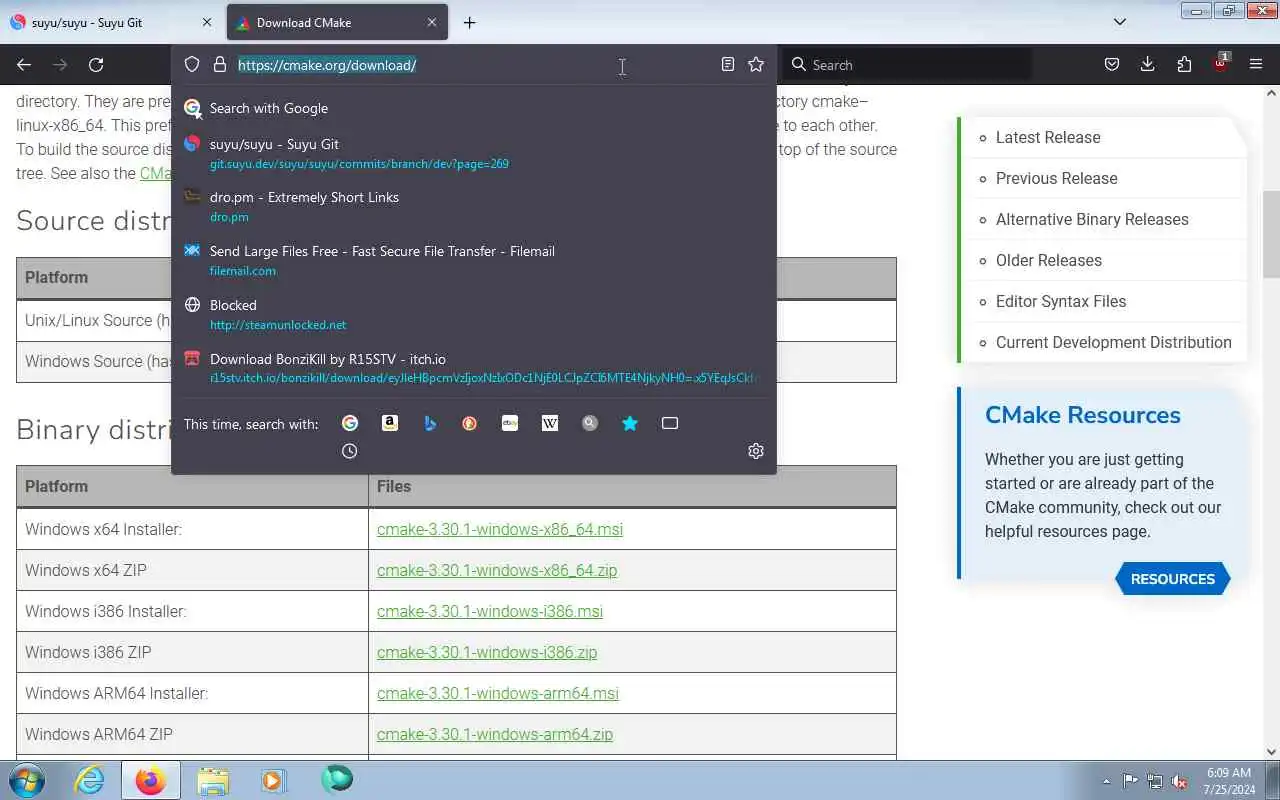Choose Search with Google suggestion
The width and height of the screenshot is (1280, 800).
474,108
